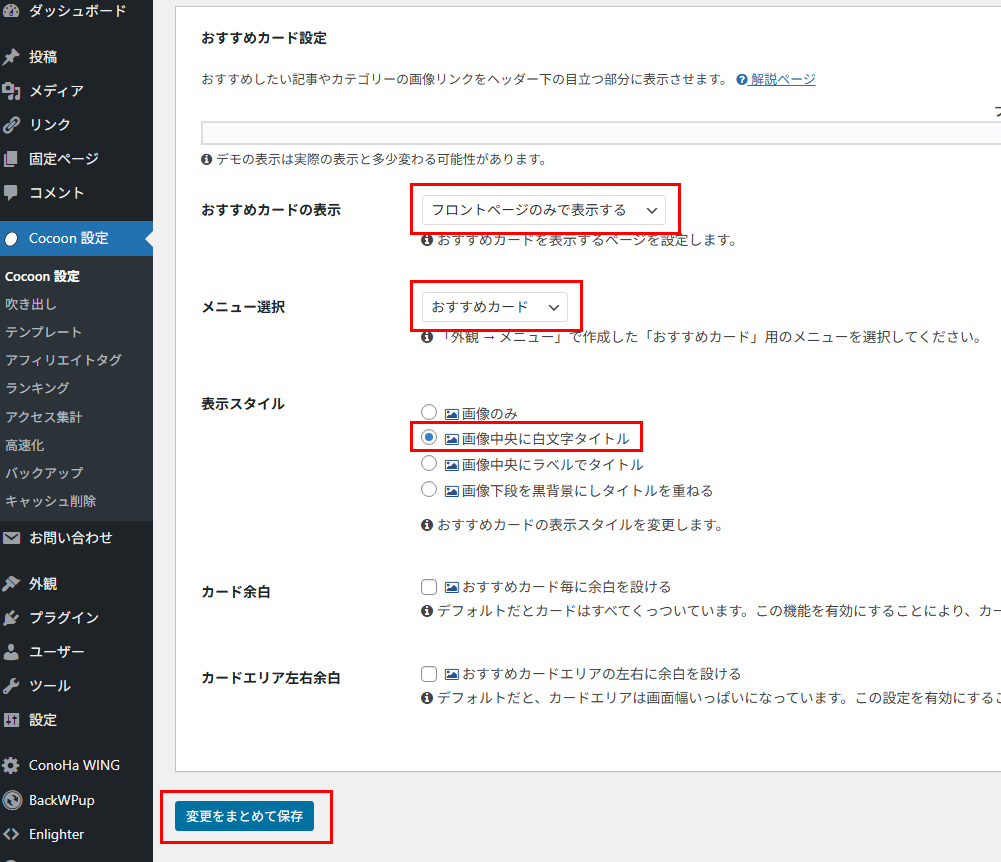Viewport: 1001px width, 862px height.
Task: Click the chain link icon for リンク
Action: point(12,125)
